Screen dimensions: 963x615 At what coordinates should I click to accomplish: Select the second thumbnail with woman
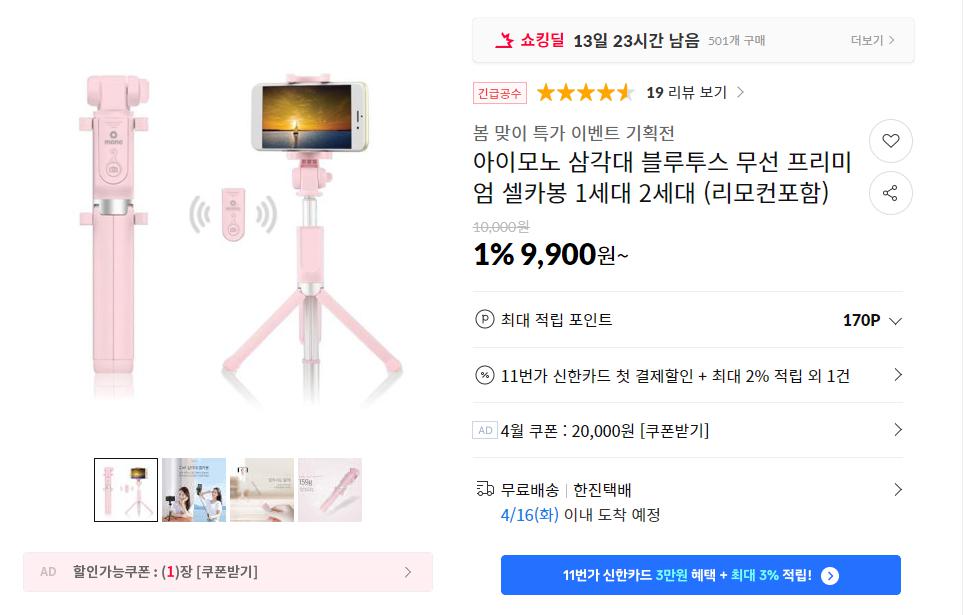pyautogui.click(x=194, y=490)
